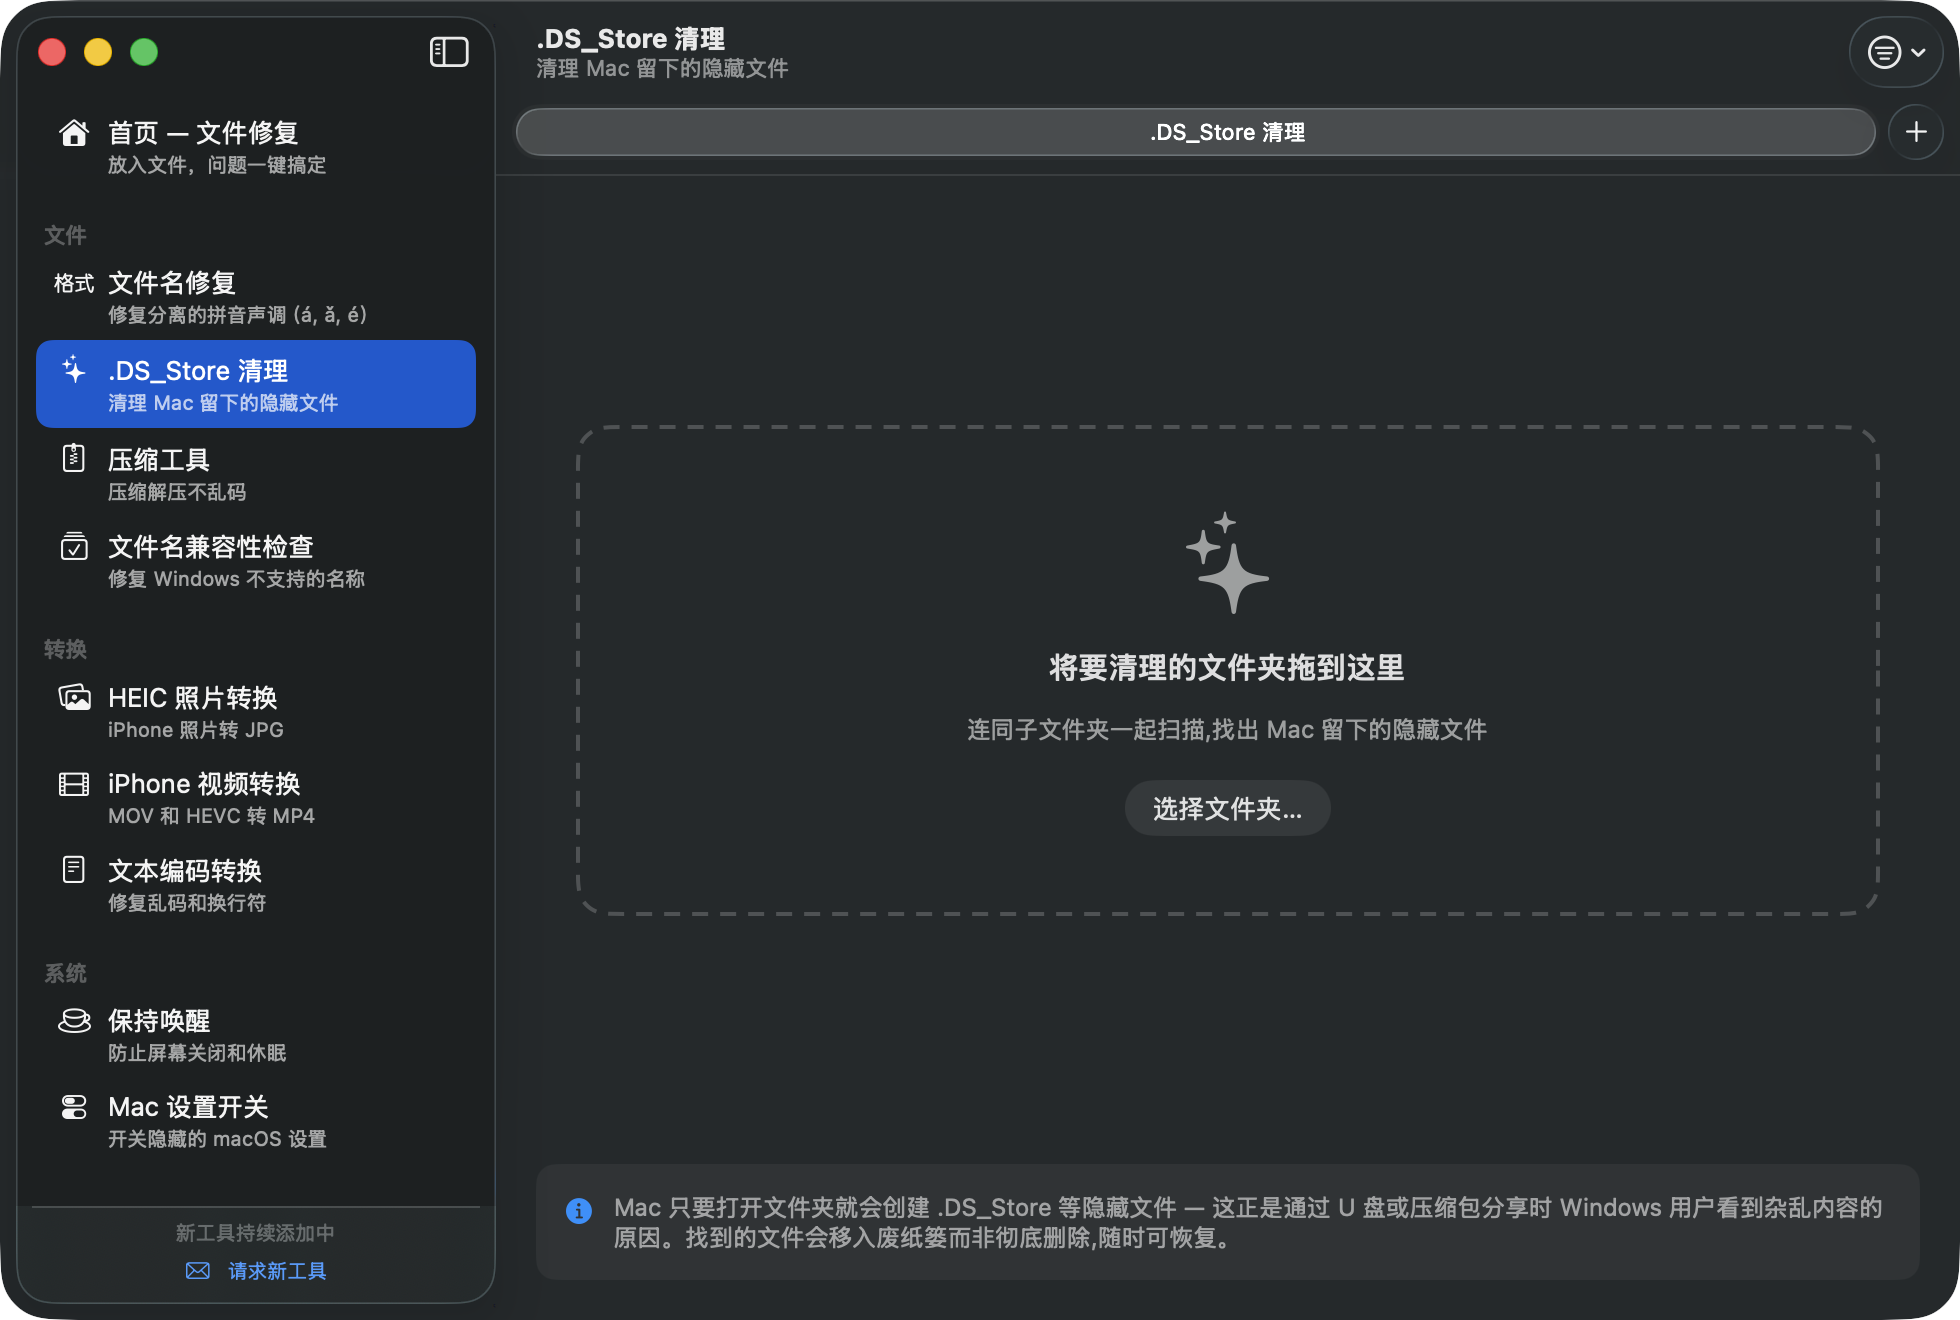This screenshot has height=1320, width=1960.
Task: Open 文件名修复 tool
Action: pyautogui.click(x=256, y=297)
